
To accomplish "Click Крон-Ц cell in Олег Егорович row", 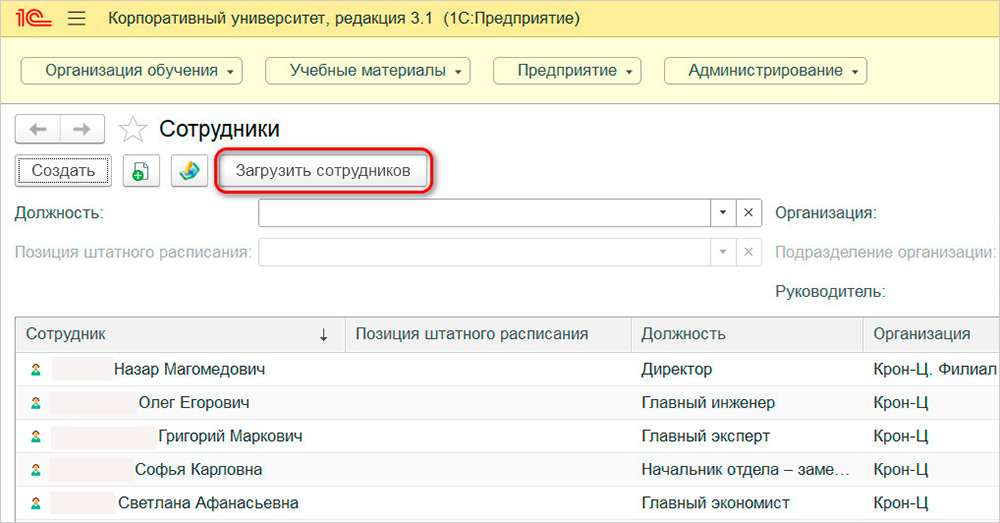I will coord(932,403).
